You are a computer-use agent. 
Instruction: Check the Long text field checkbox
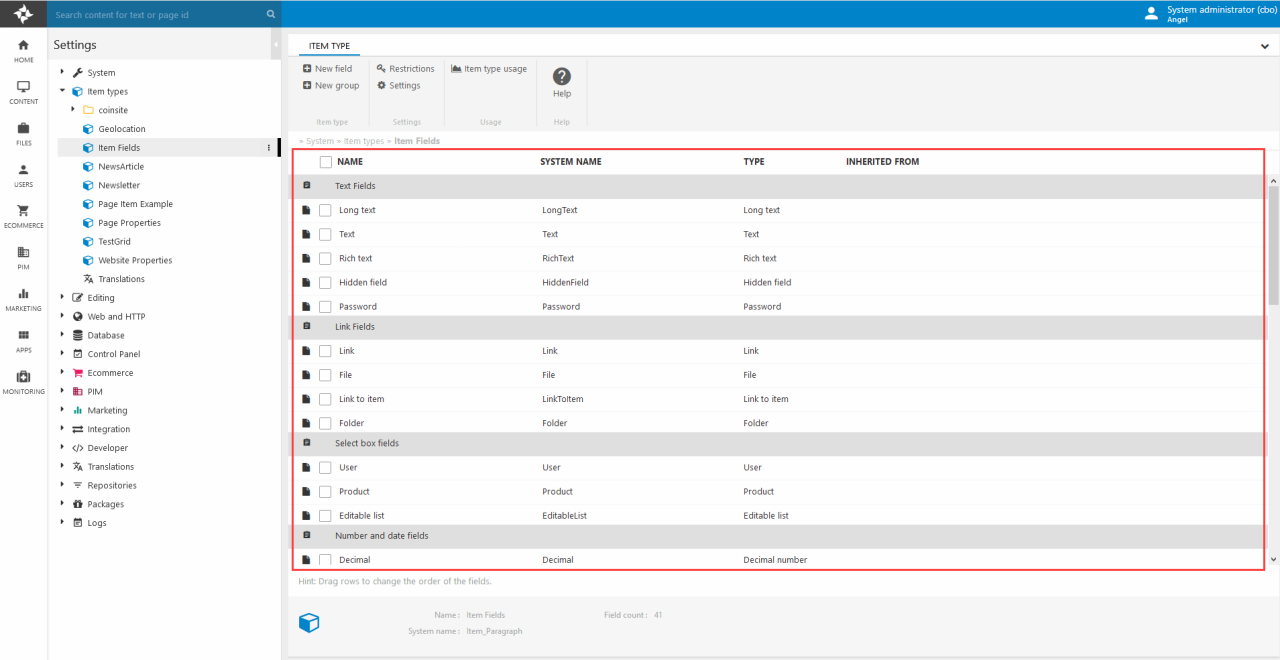pos(325,210)
